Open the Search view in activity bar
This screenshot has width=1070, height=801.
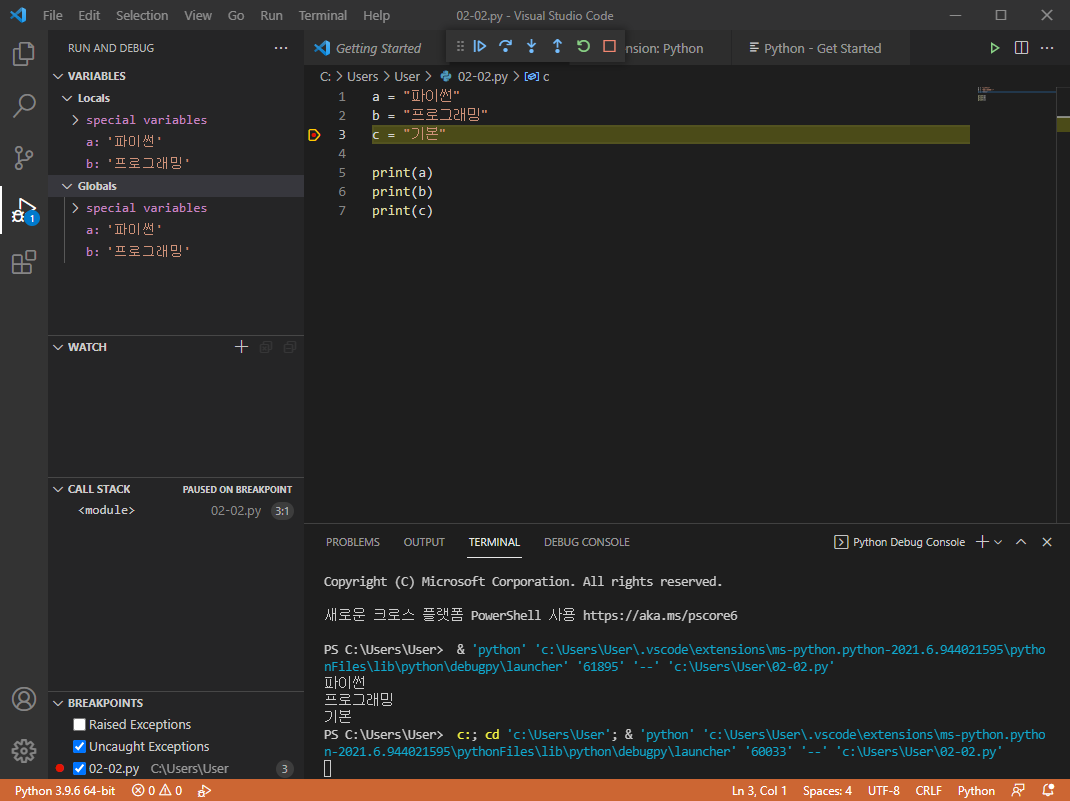coord(24,106)
